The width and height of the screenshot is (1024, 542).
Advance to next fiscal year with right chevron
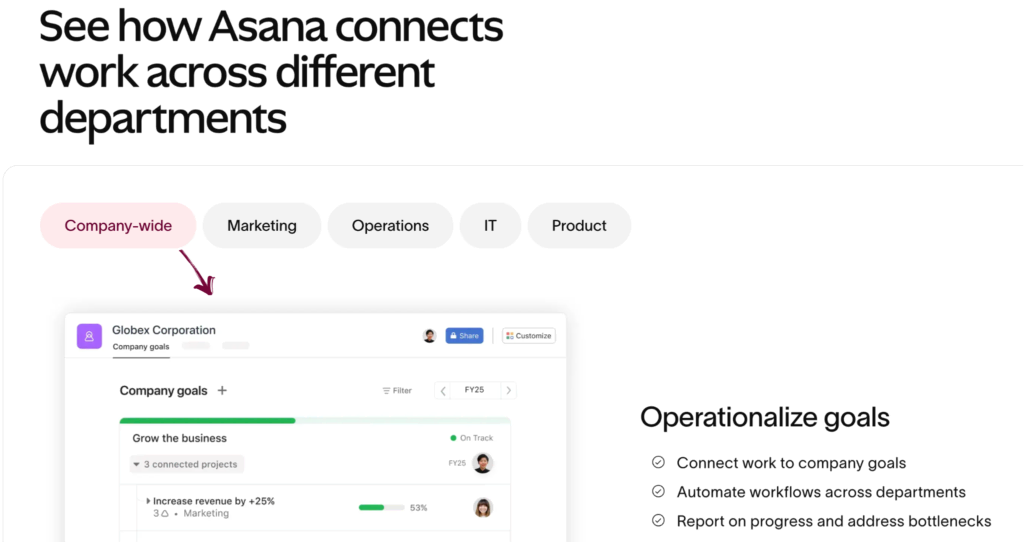(508, 391)
